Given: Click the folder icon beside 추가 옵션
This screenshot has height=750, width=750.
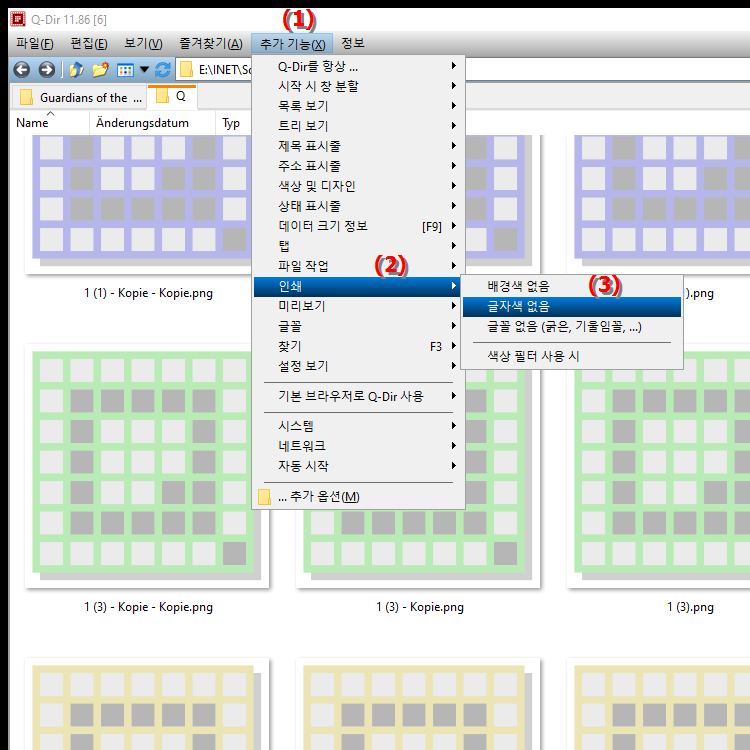Looking at the screenshot, I should (x=264, y=496).
